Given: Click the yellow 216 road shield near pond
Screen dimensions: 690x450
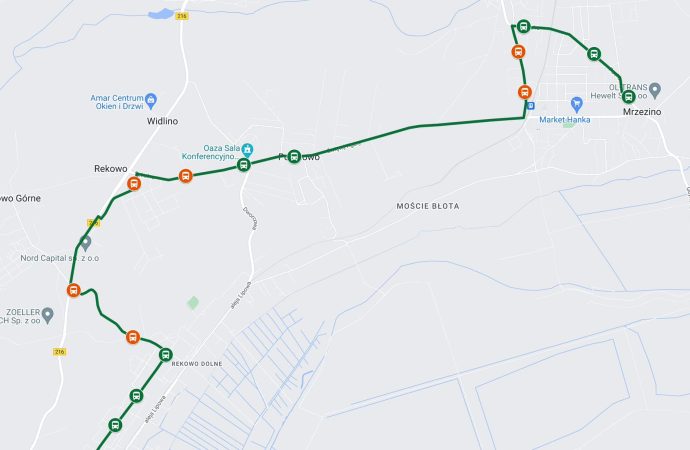Looking at the screenshot, I should pyautogui.click(x=182, y=16).
